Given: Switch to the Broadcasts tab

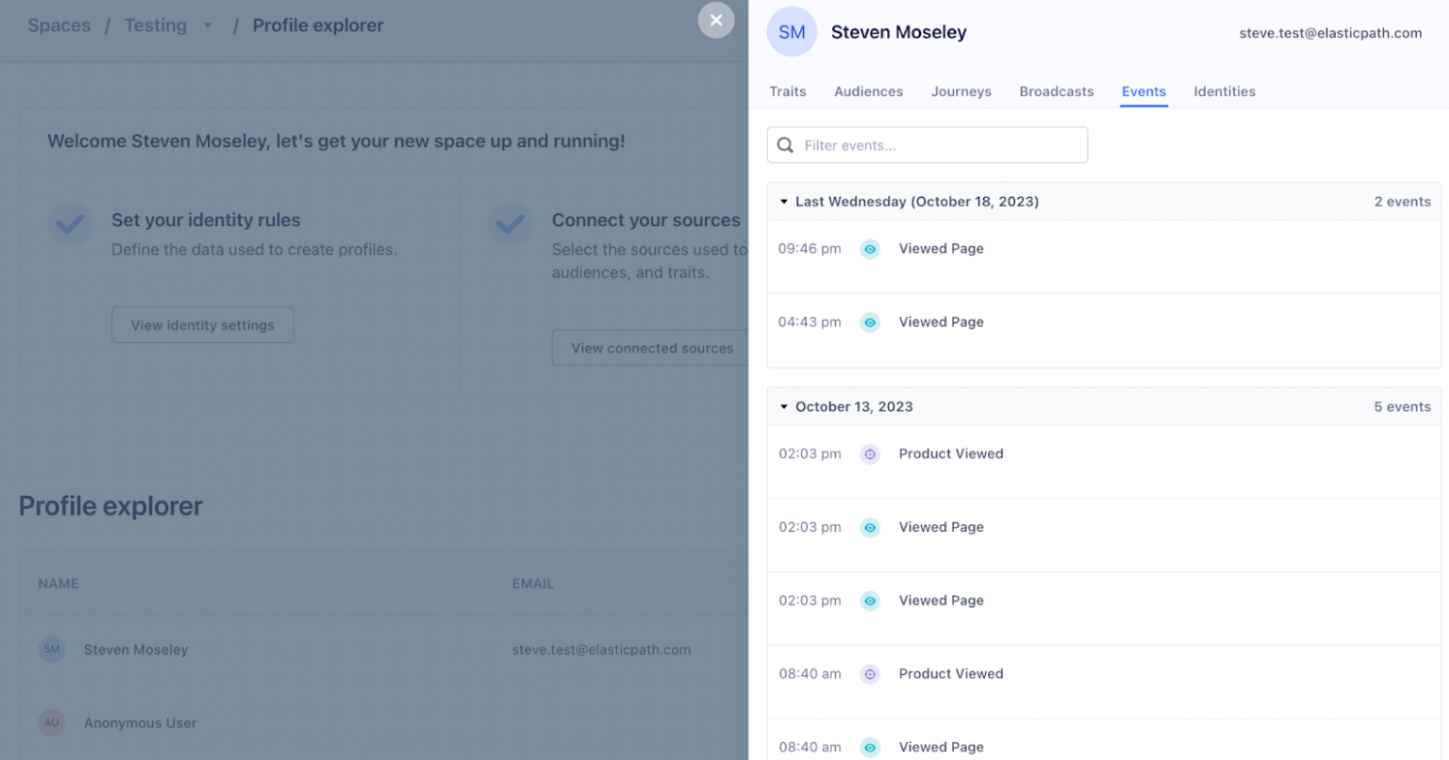Looking at the screenshot, I should coord(1056,91).
